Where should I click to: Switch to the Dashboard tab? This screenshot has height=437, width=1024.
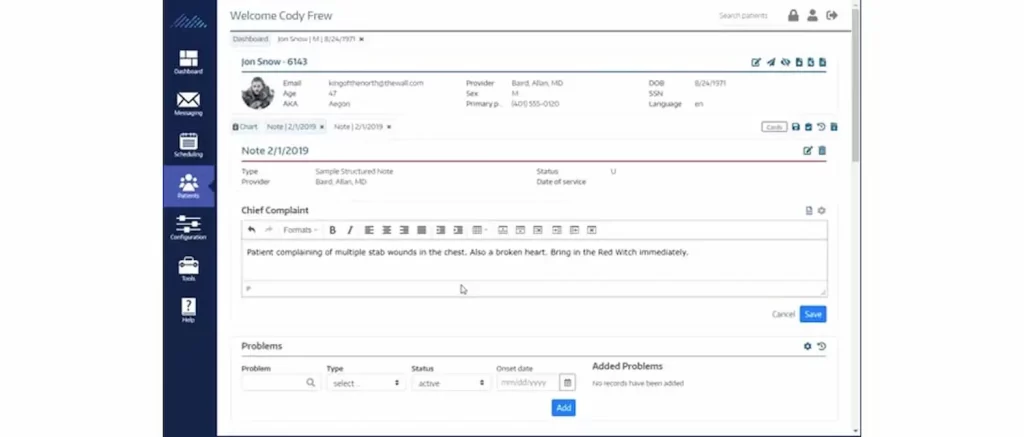click(251, 39)
